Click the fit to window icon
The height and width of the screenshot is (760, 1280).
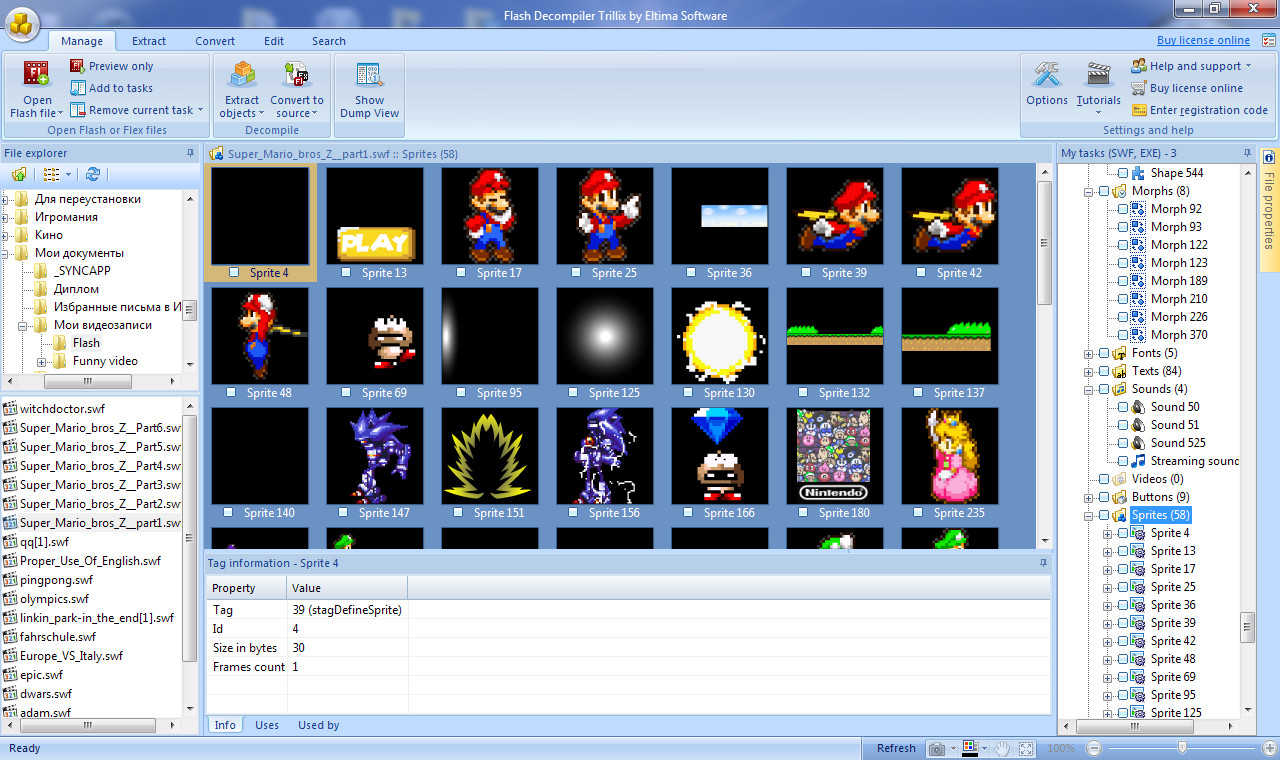tap(1027, 748)
